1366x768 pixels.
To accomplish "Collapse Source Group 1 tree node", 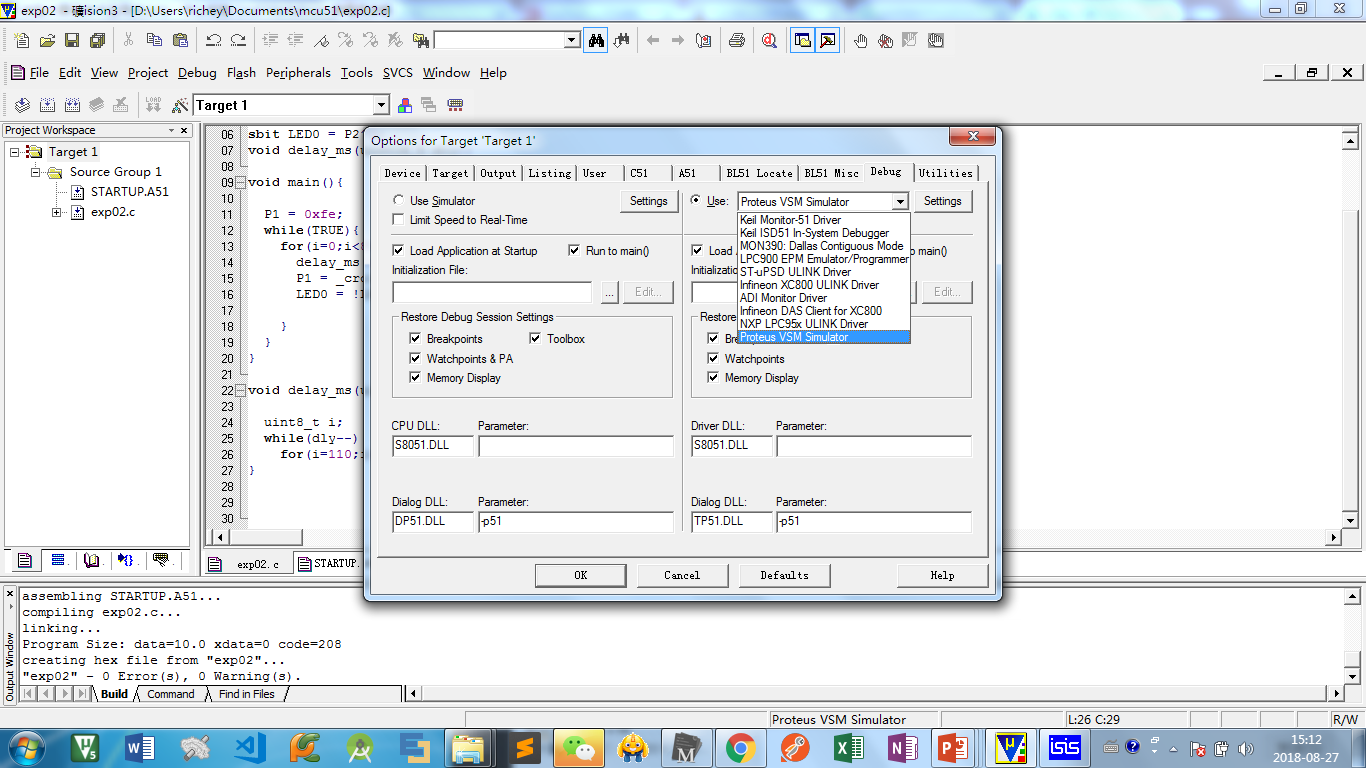I will [x=36, y=172].
